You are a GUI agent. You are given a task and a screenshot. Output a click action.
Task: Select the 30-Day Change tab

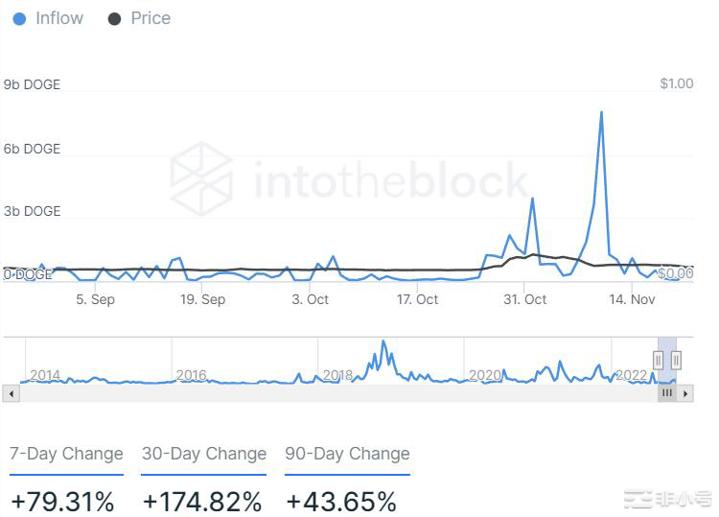[x=204, y=454]
